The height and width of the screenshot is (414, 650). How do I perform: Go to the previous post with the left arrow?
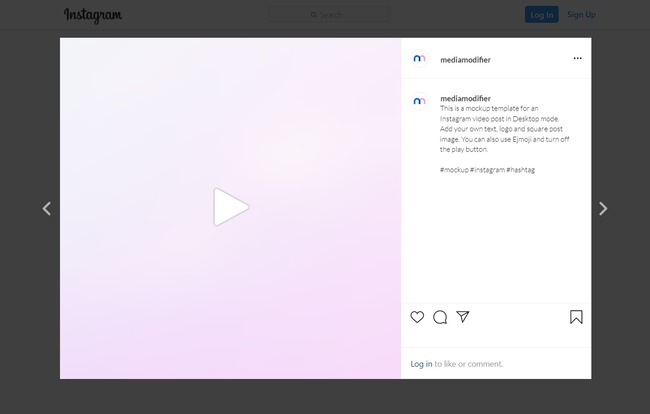[46, 208]
